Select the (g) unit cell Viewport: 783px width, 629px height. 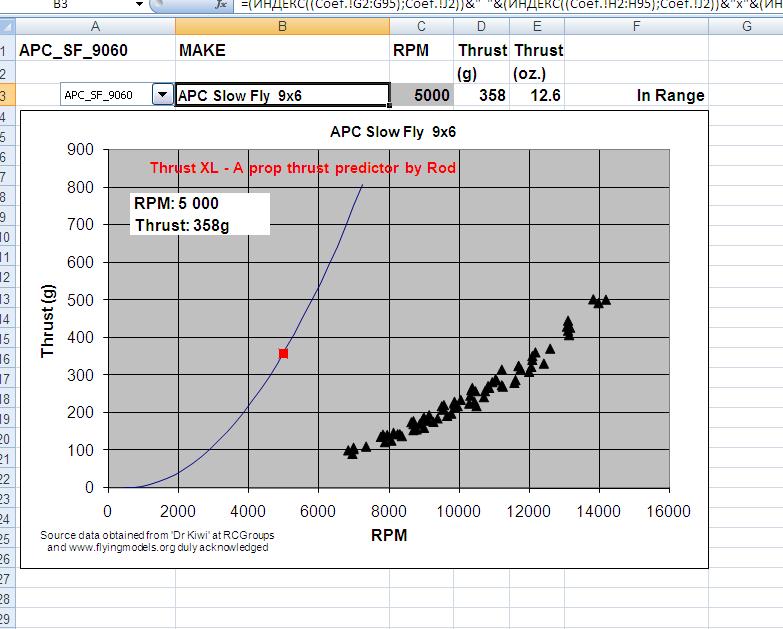coord(481,73)
